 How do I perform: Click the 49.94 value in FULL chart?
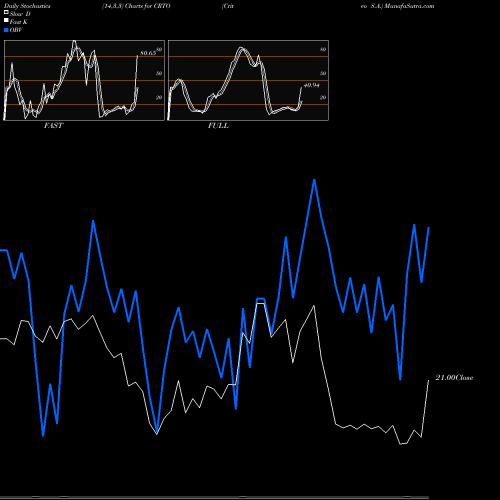tap(311, 85)
